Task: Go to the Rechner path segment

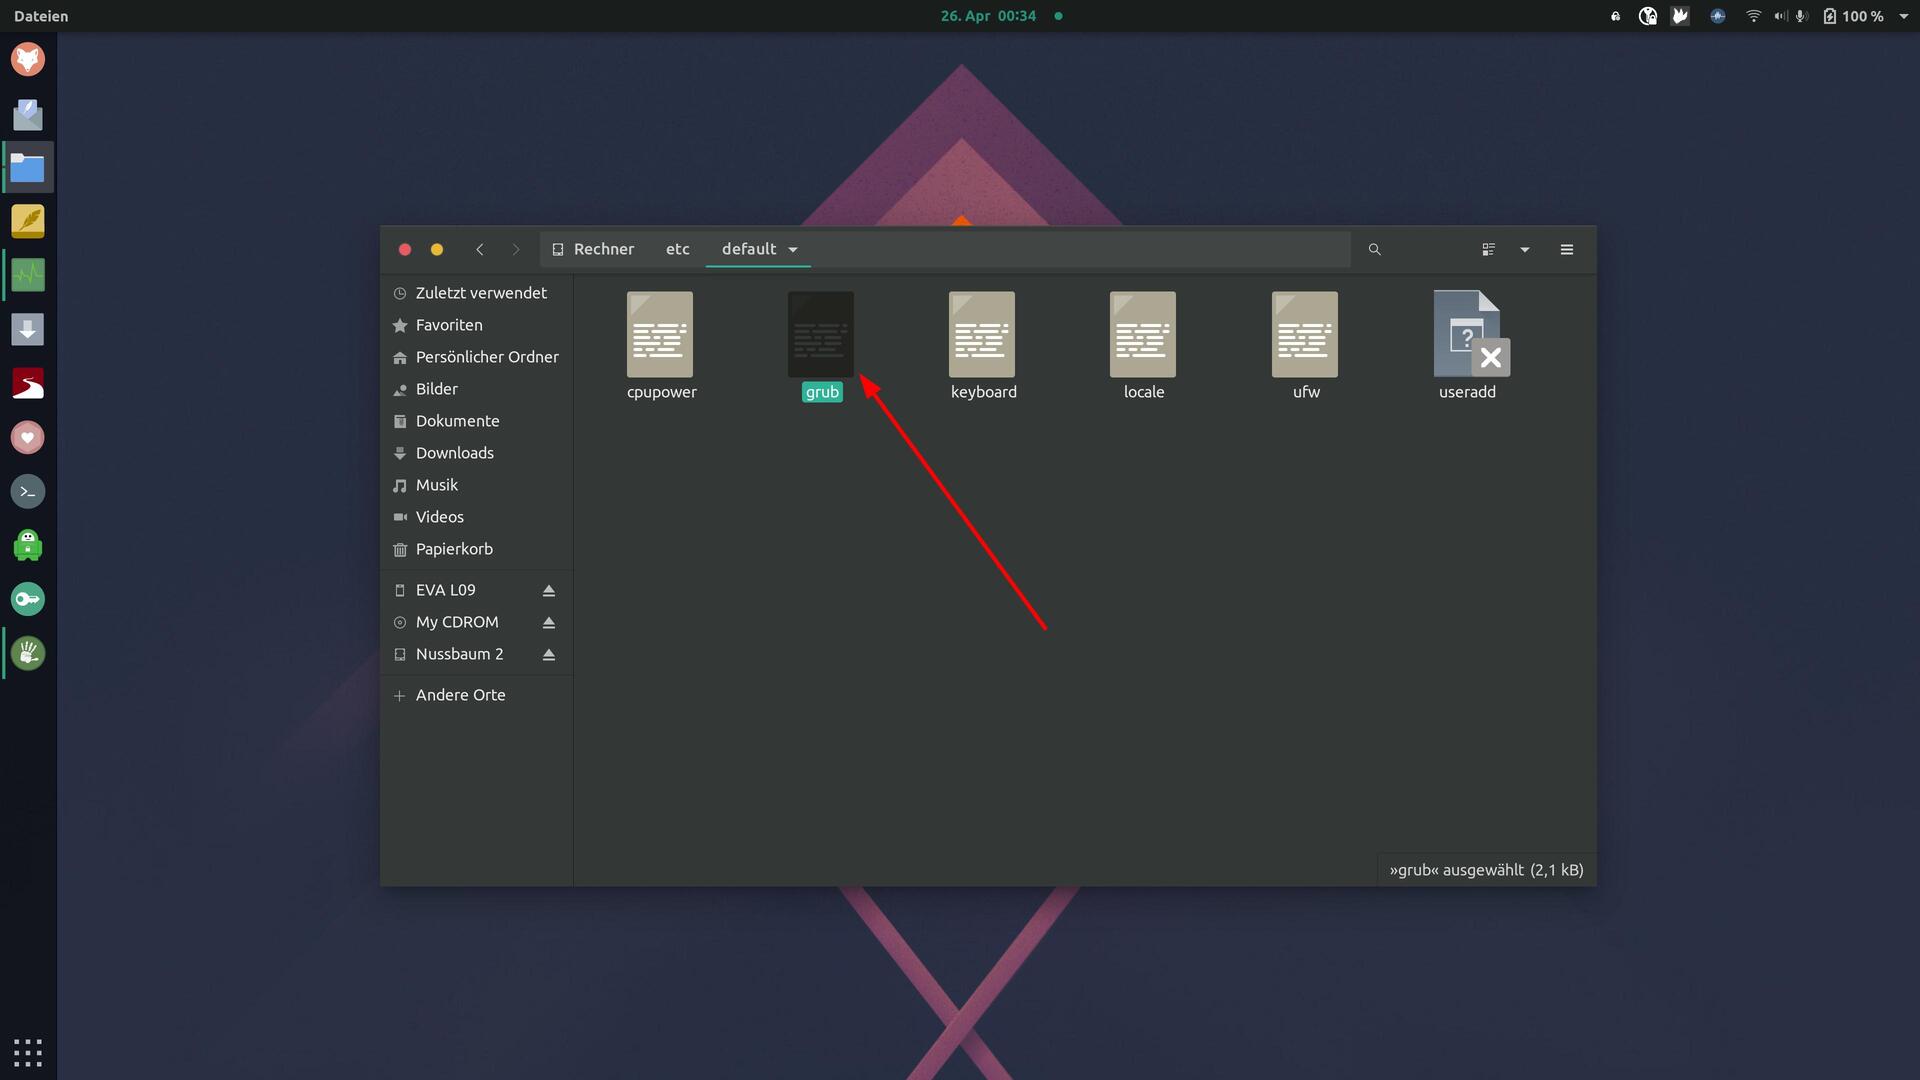Action: point(603,250)
